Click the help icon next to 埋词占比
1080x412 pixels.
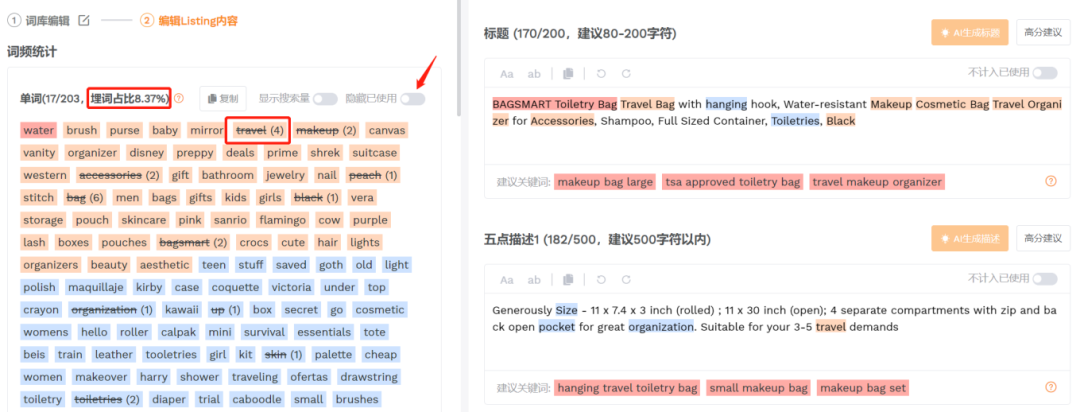coord(179,99)
